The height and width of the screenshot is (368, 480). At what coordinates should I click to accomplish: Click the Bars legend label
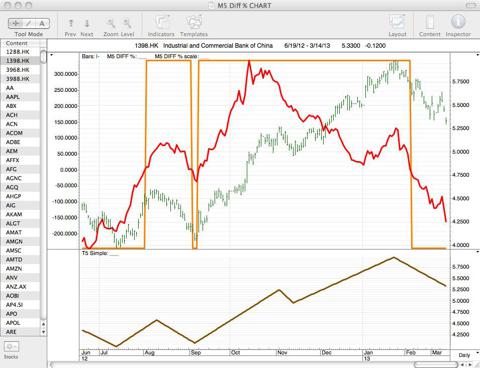click(x=90, y=56)
